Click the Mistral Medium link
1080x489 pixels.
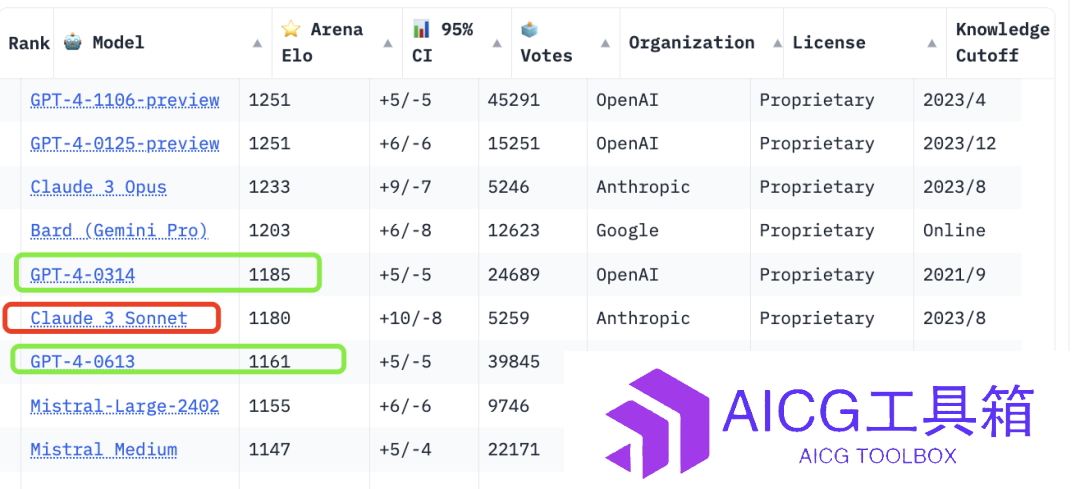104,450
